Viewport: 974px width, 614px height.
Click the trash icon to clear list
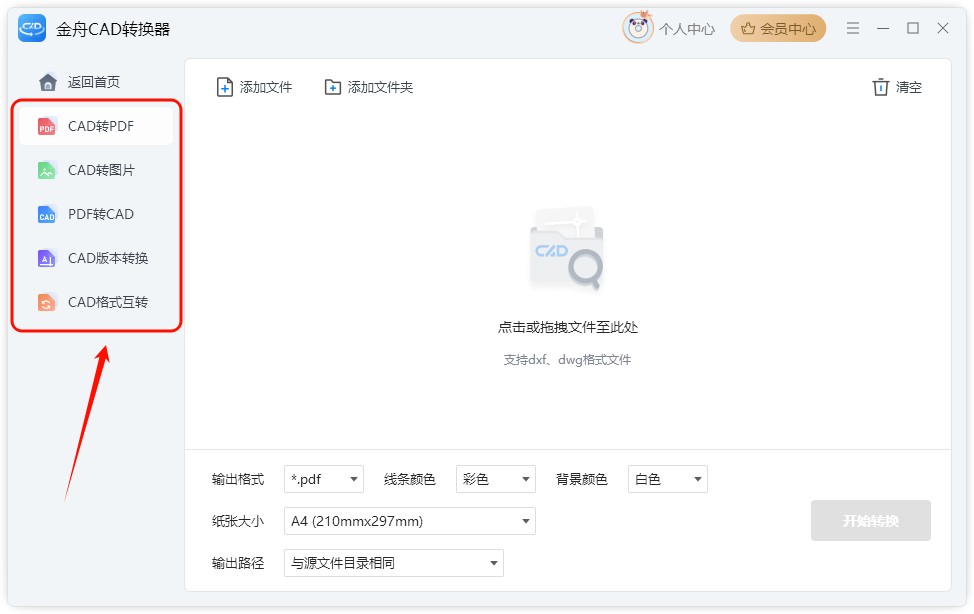point(880,87)
